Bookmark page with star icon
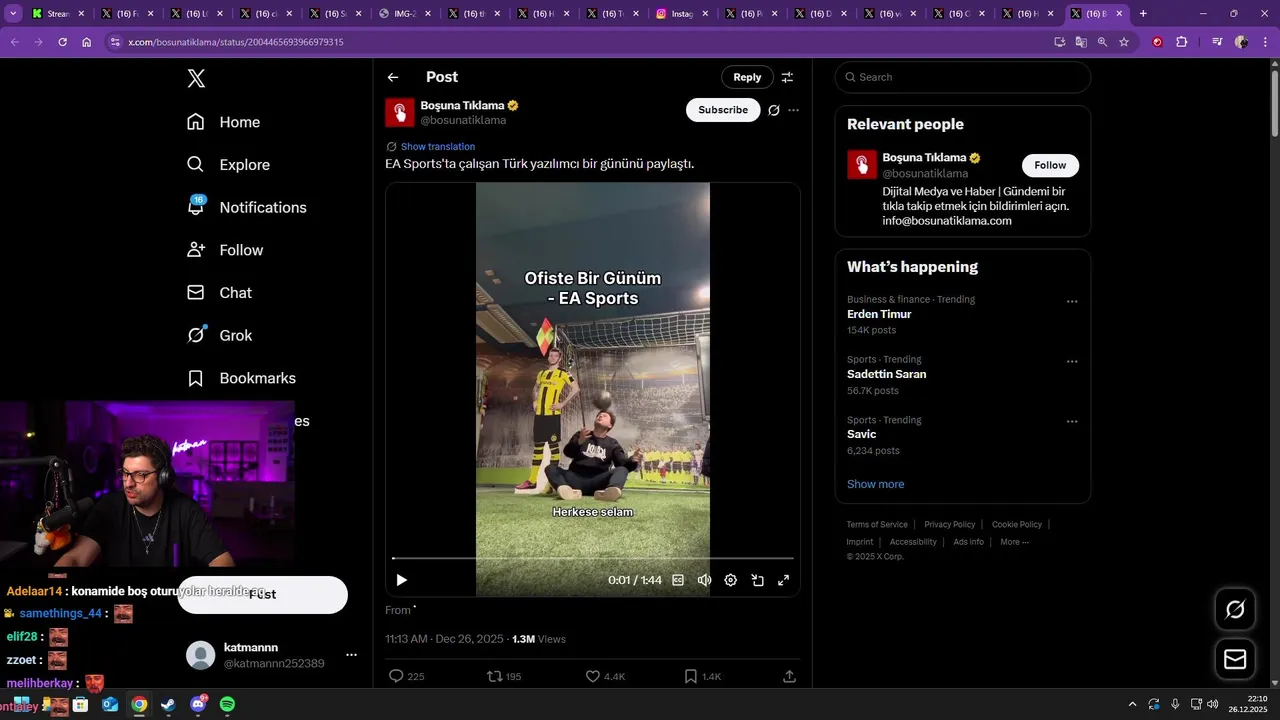The width and height of the screenshot is (1280, 720). [1124, 42]
